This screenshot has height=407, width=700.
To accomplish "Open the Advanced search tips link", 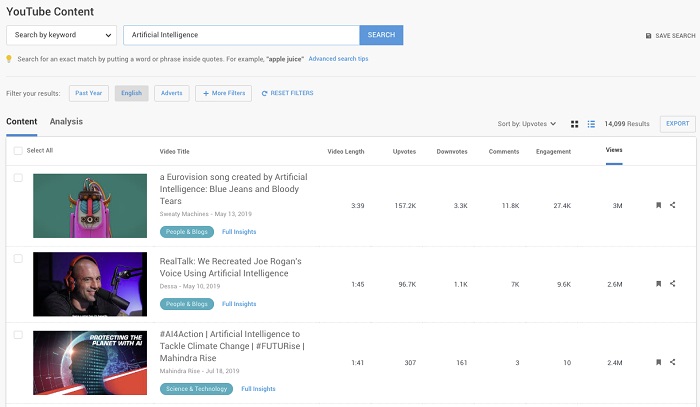I will click(x=338, y=59).
